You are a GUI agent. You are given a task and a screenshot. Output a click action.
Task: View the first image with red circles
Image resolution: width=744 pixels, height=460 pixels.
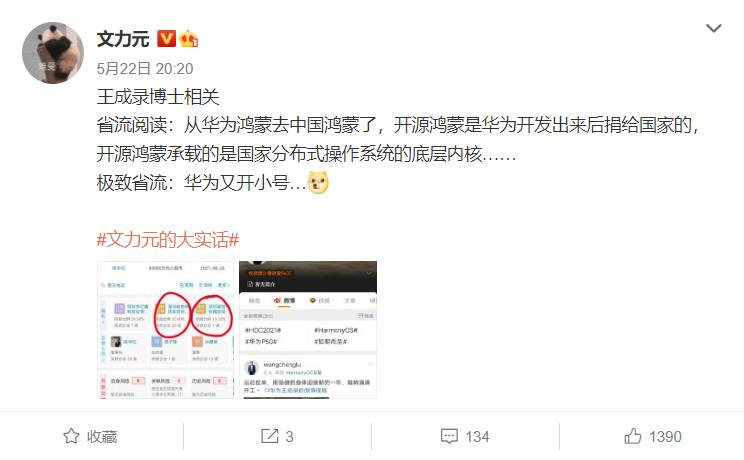[166, 330]
